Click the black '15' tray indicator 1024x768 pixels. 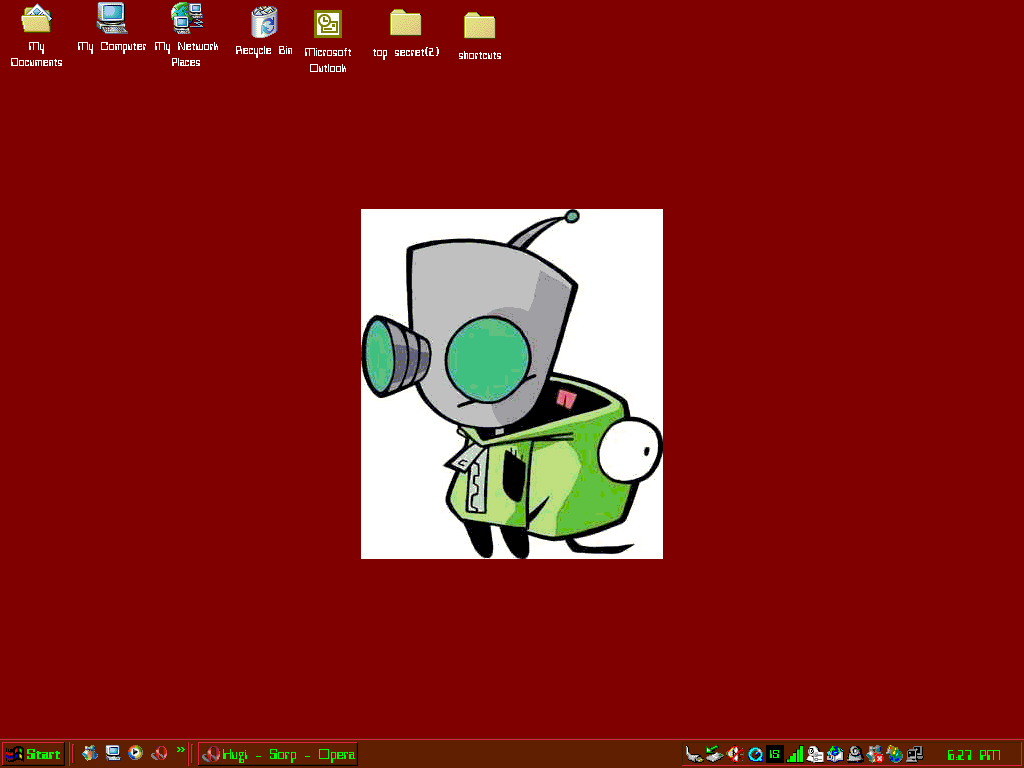775,755
